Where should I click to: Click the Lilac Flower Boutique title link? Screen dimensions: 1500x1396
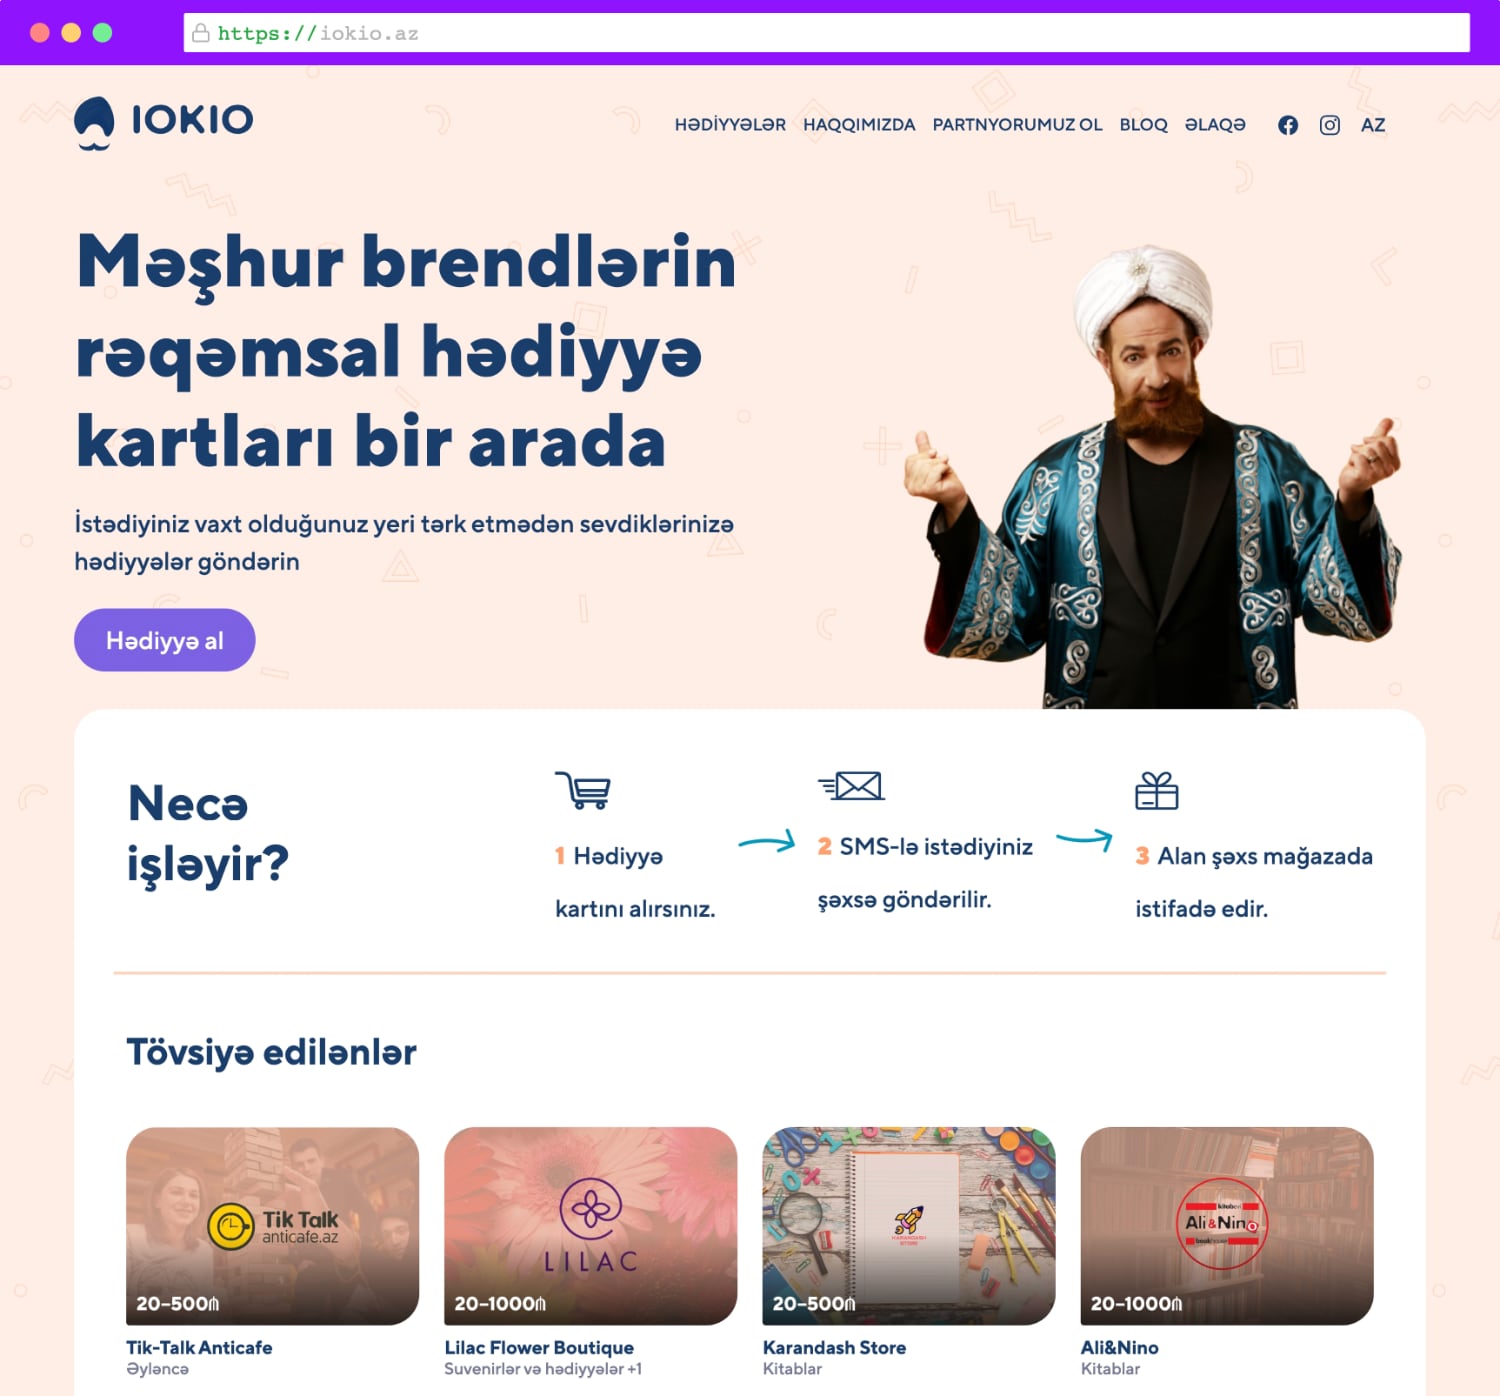point(539,1347)
